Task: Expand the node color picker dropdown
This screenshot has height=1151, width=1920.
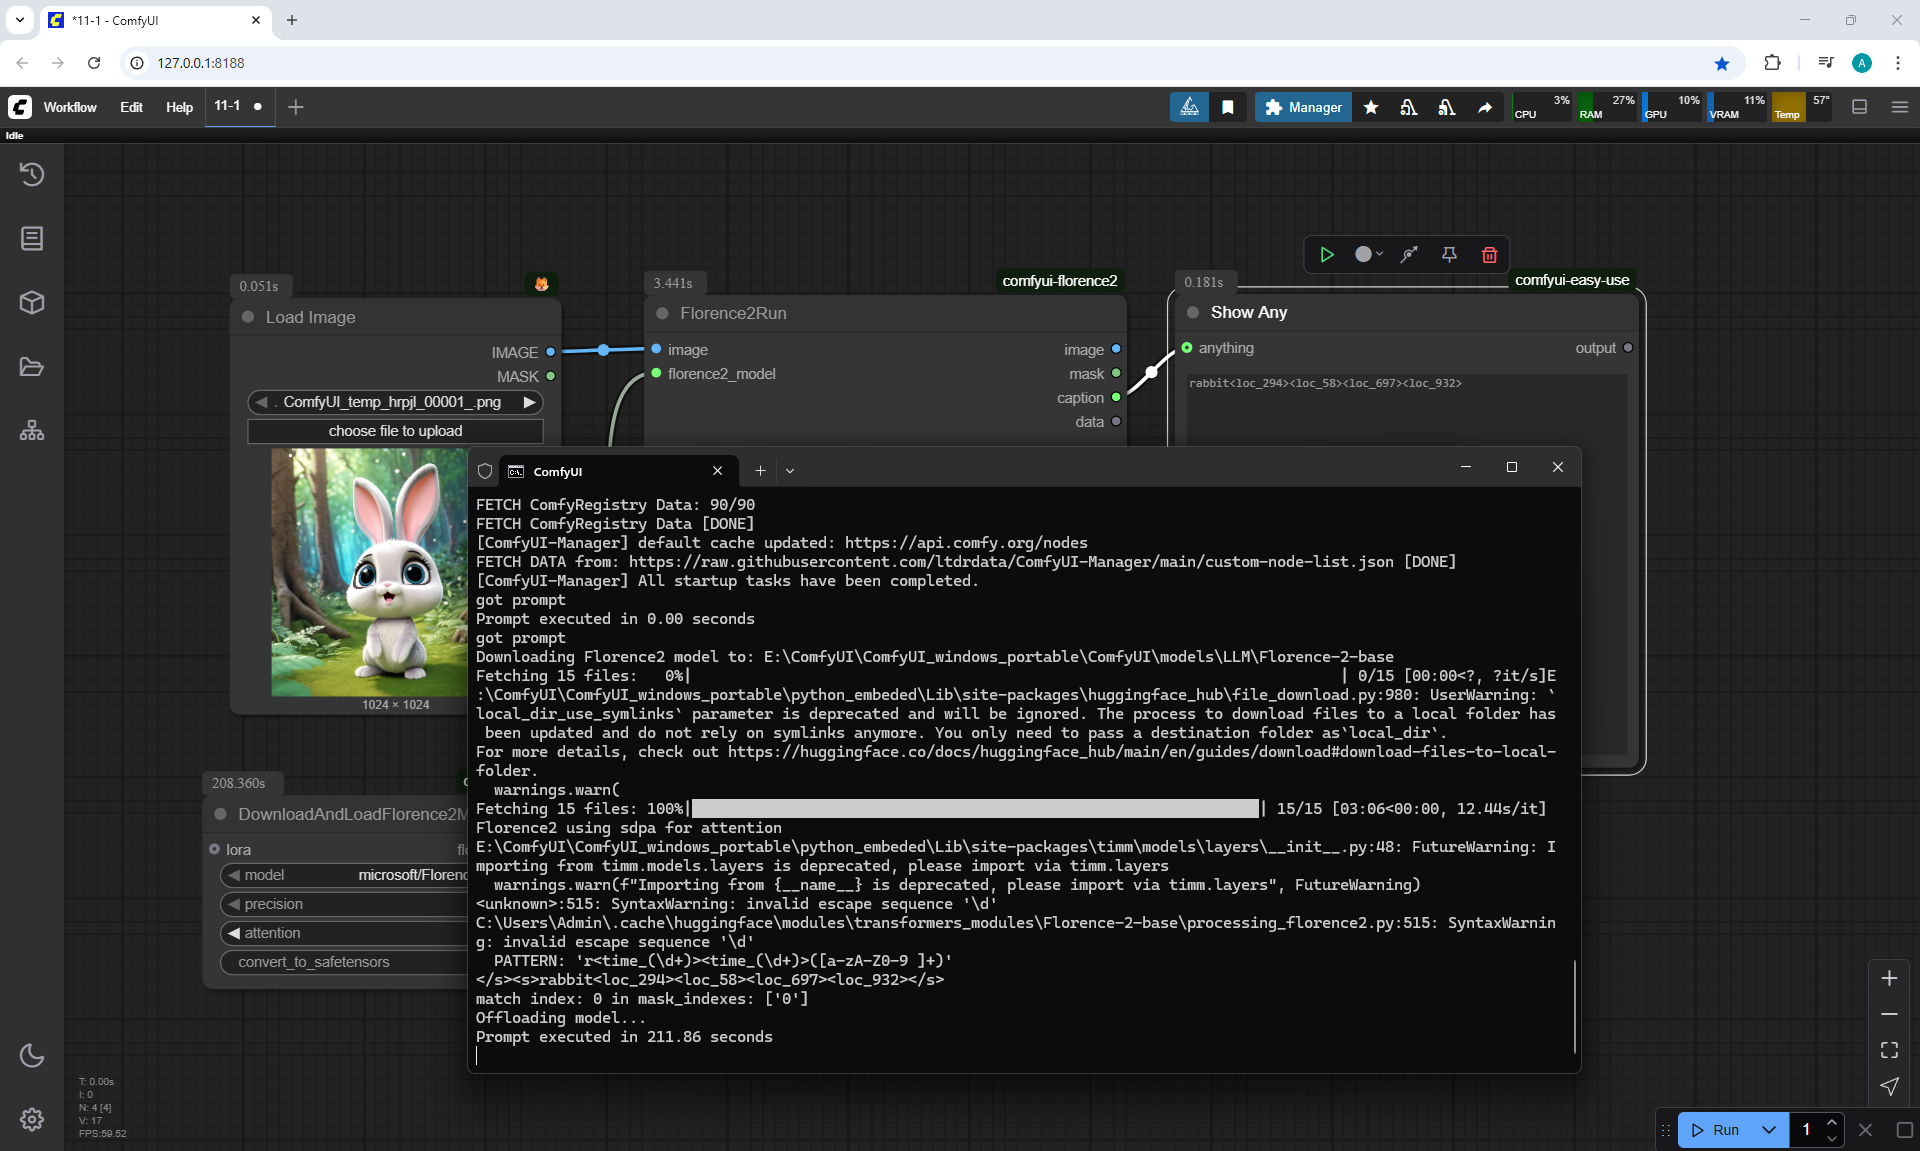Action: (x=1369, y=254)
